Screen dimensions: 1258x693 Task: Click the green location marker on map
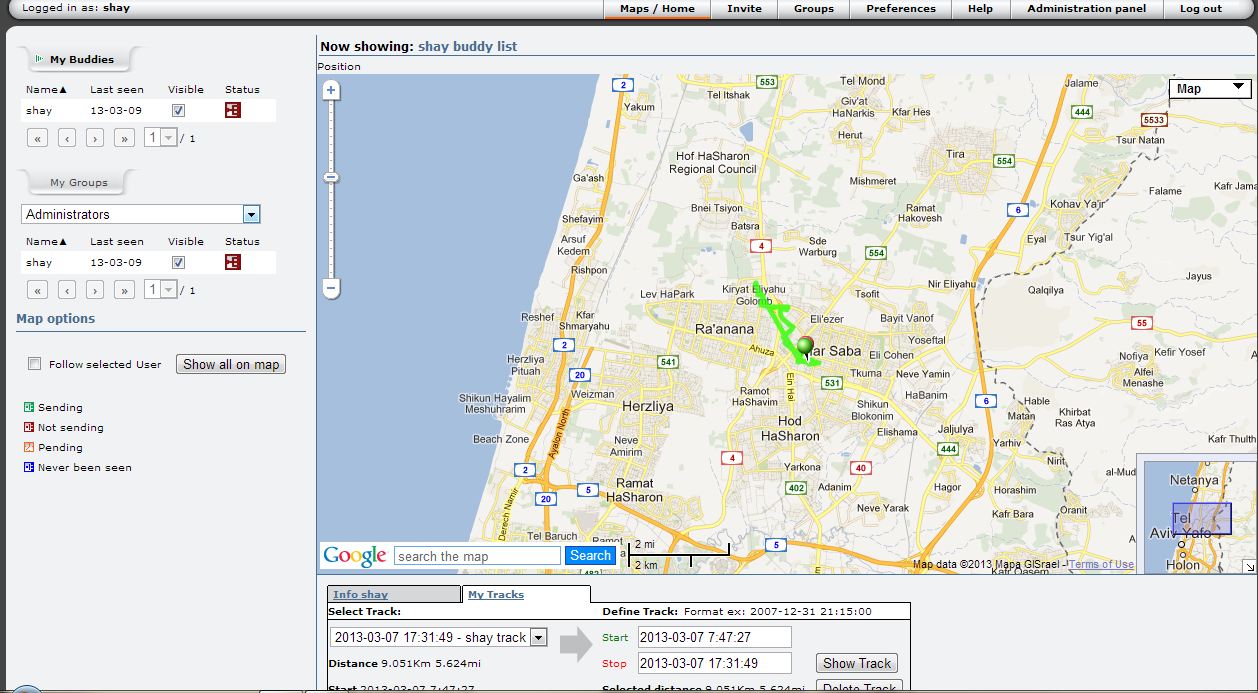(806, 347)
